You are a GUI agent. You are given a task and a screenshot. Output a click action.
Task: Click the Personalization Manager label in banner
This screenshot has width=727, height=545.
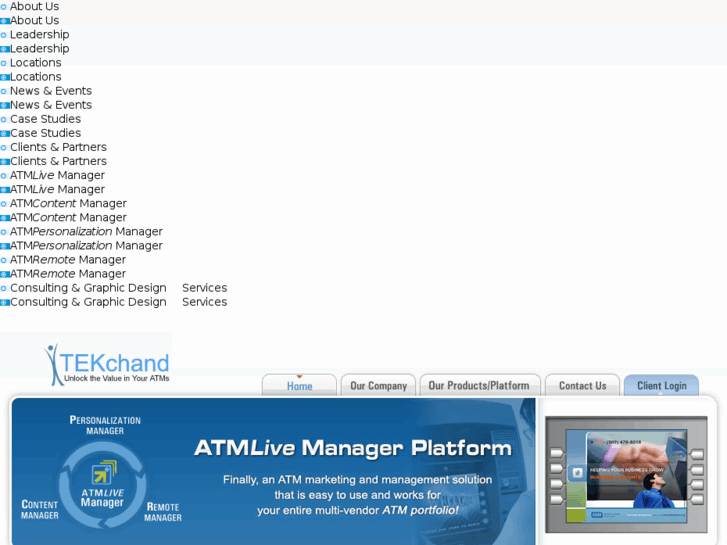105,425
